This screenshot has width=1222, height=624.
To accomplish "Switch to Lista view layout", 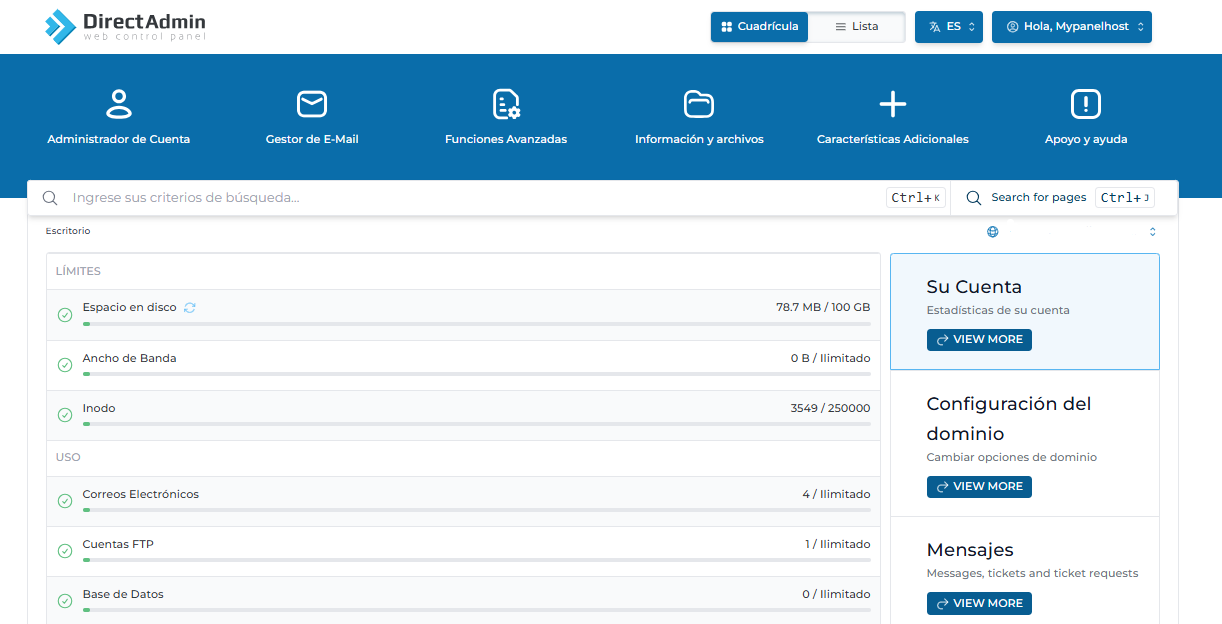I will pos(857,27).
